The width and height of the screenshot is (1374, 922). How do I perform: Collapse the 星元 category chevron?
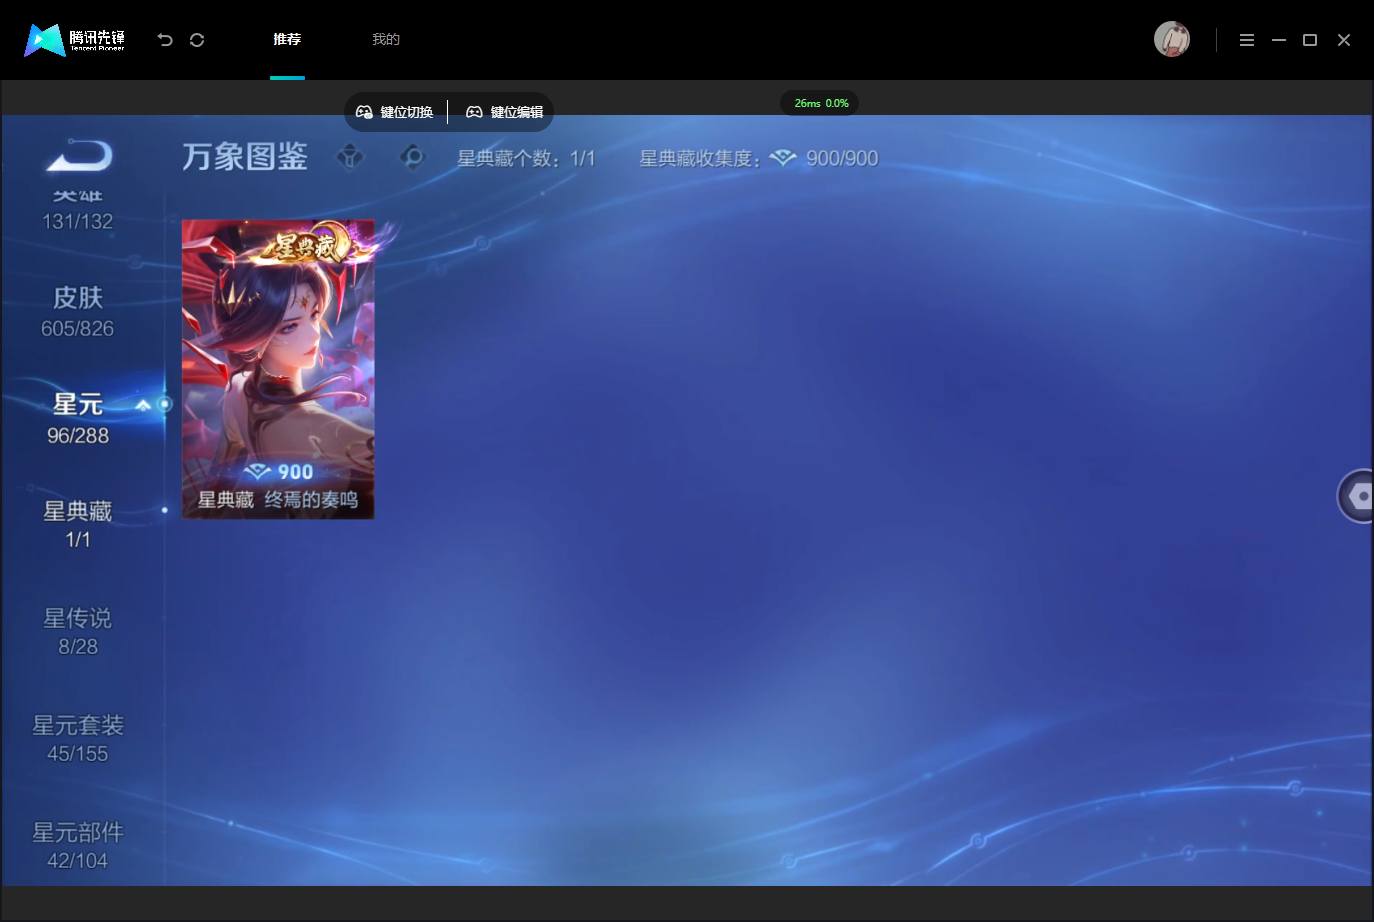pyautogui.click(x=143, y=405)
